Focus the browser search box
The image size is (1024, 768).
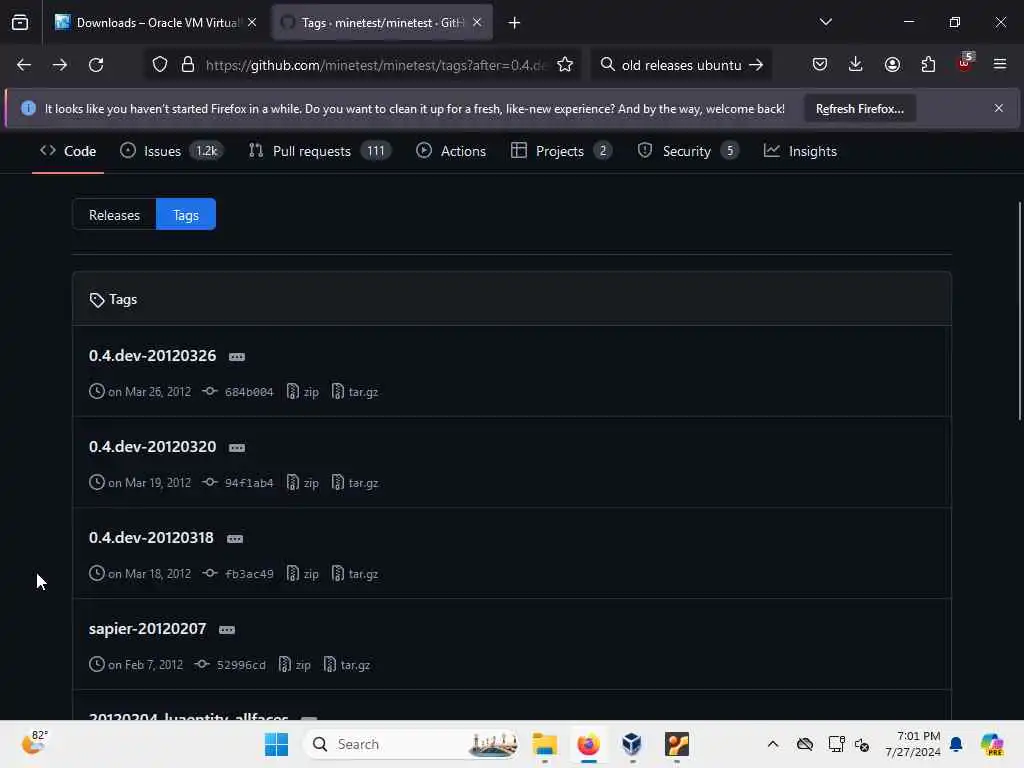(681, 65)
